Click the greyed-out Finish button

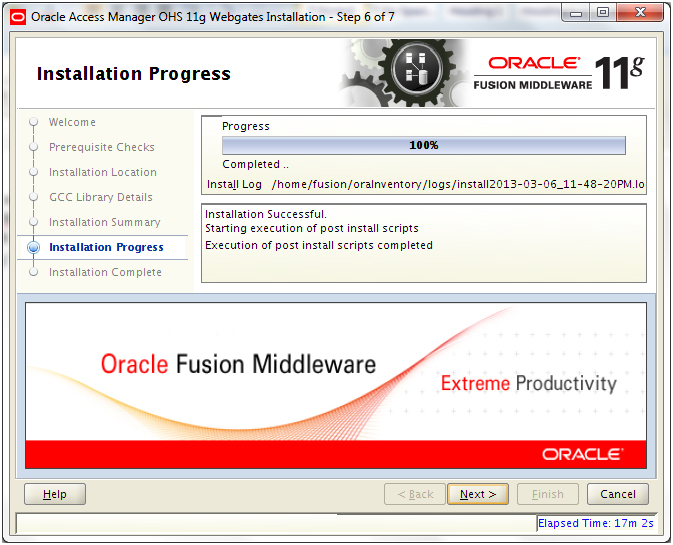548,494
